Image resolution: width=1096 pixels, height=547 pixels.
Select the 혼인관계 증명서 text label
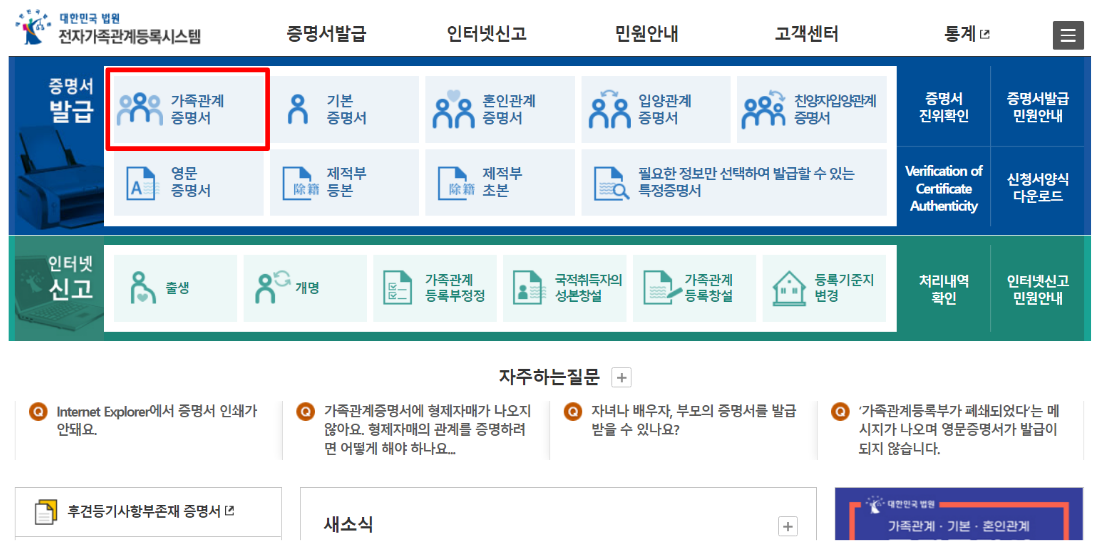(510, 110)
